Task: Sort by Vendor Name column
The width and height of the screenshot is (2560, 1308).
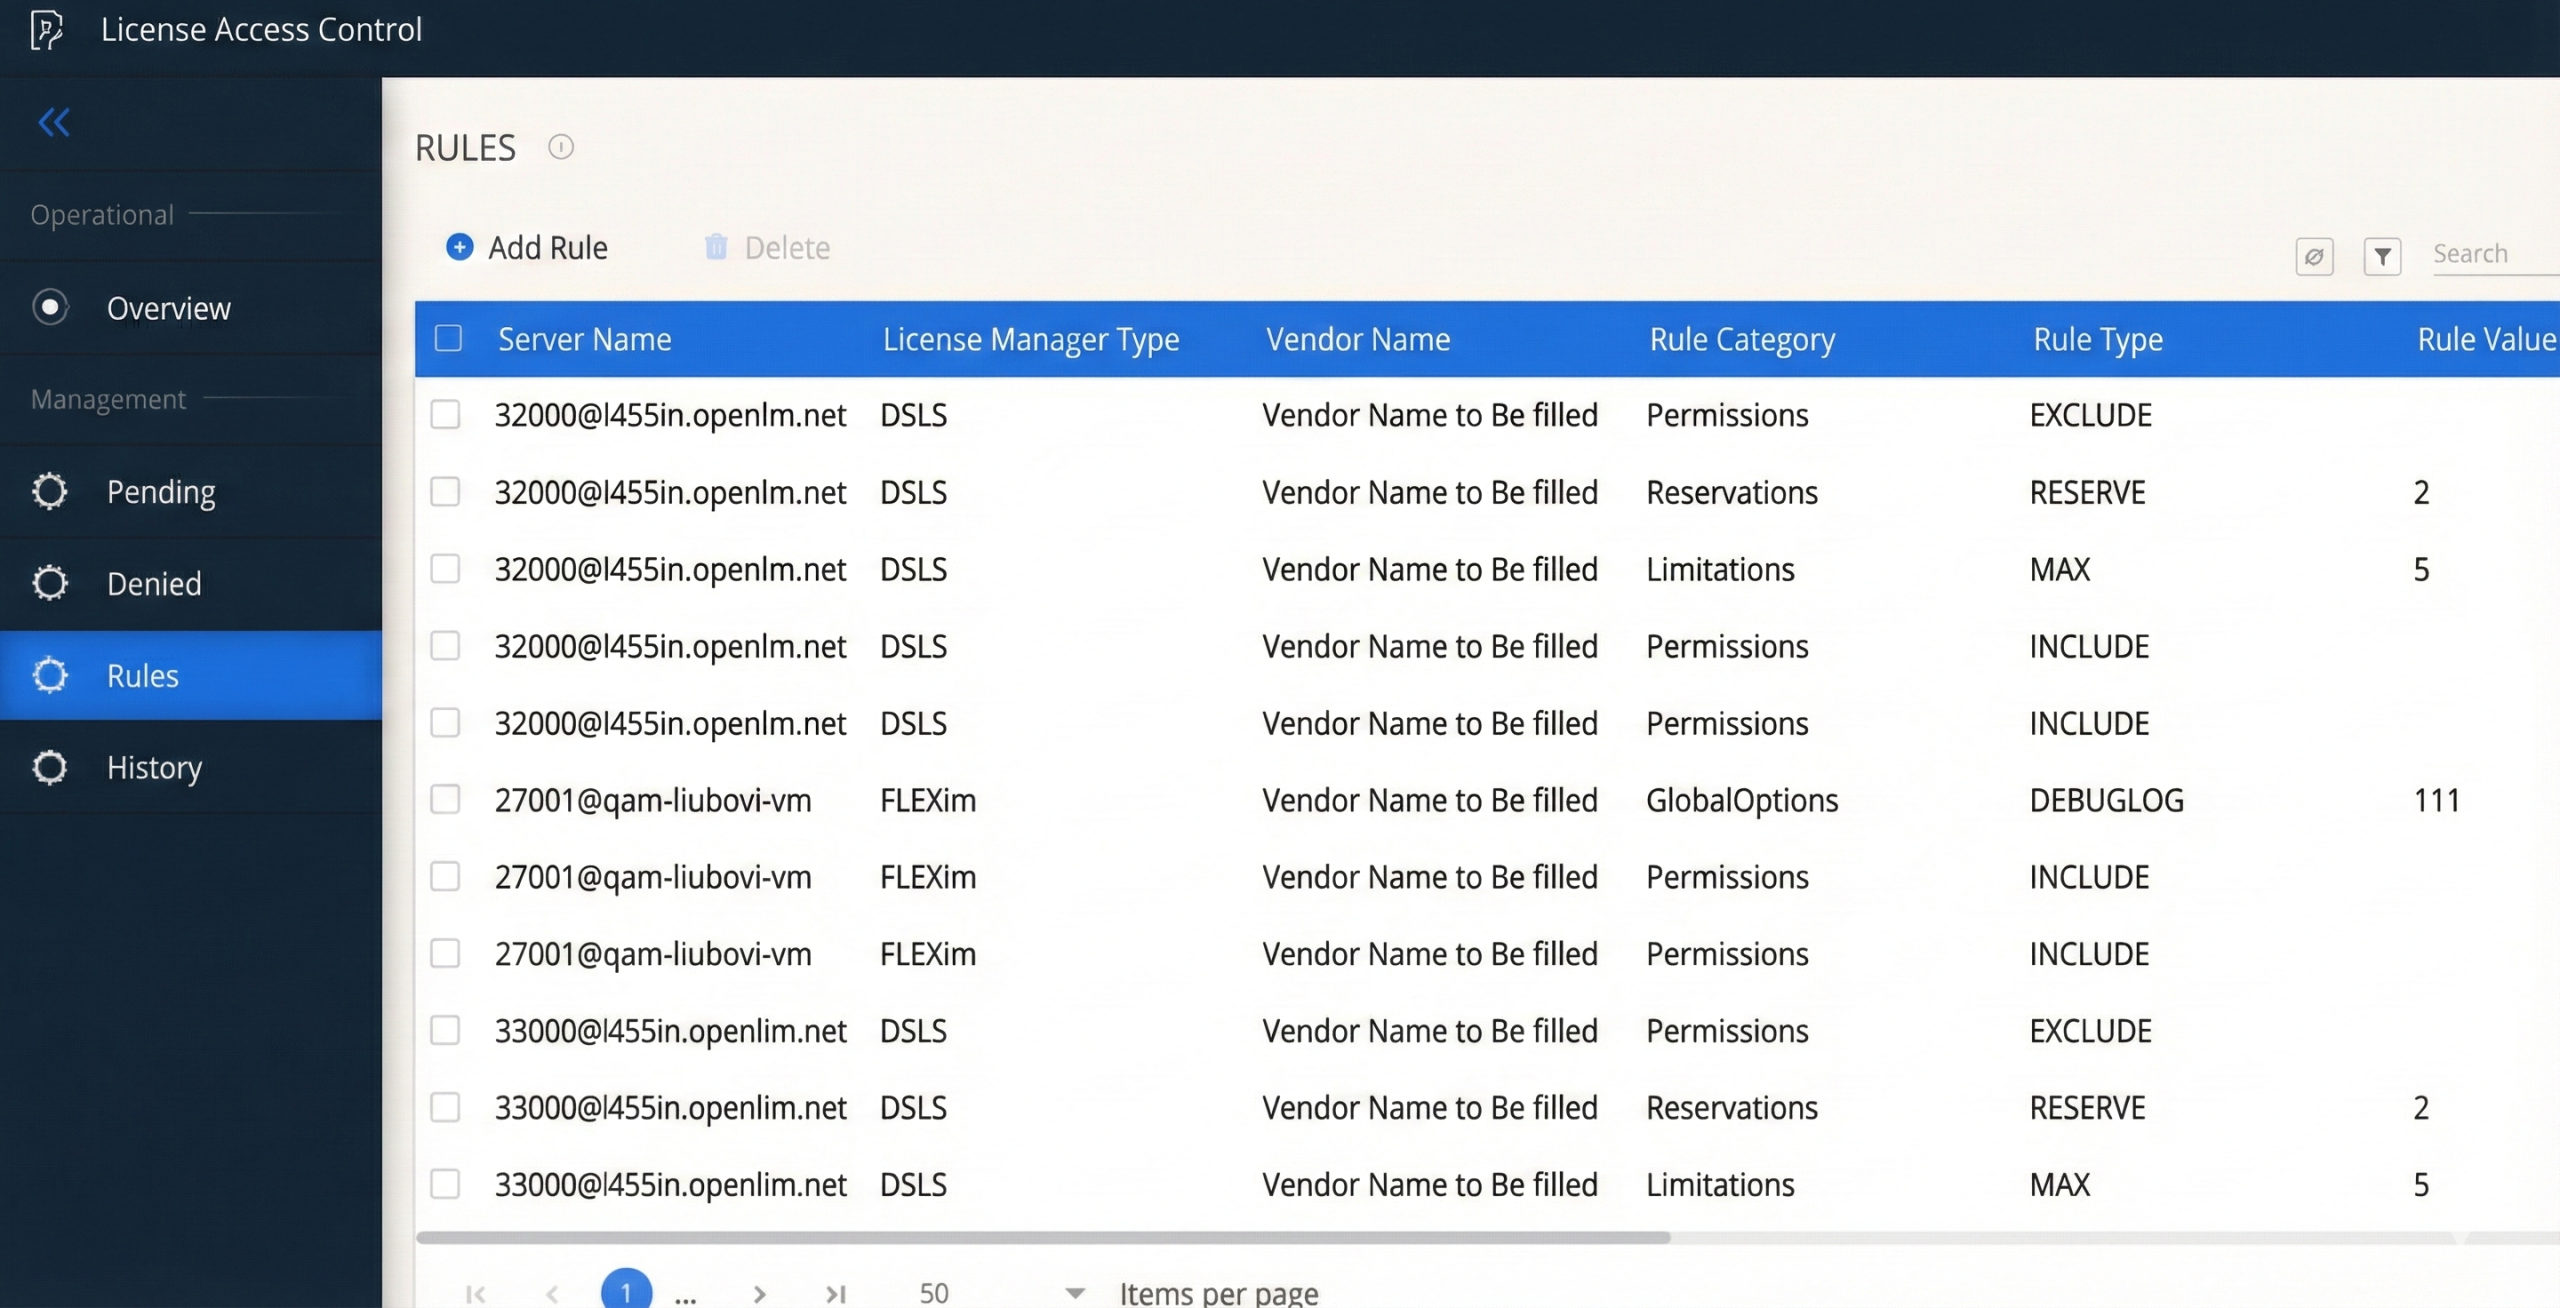Action: 1358,339
